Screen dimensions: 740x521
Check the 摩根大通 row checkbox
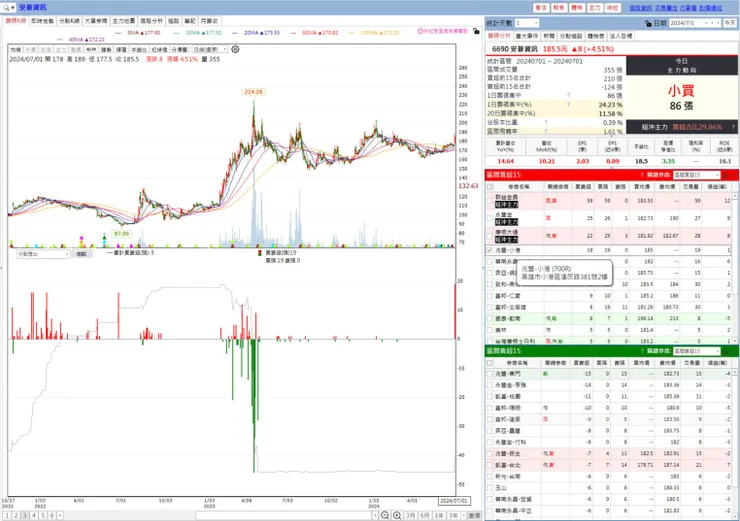490,235
